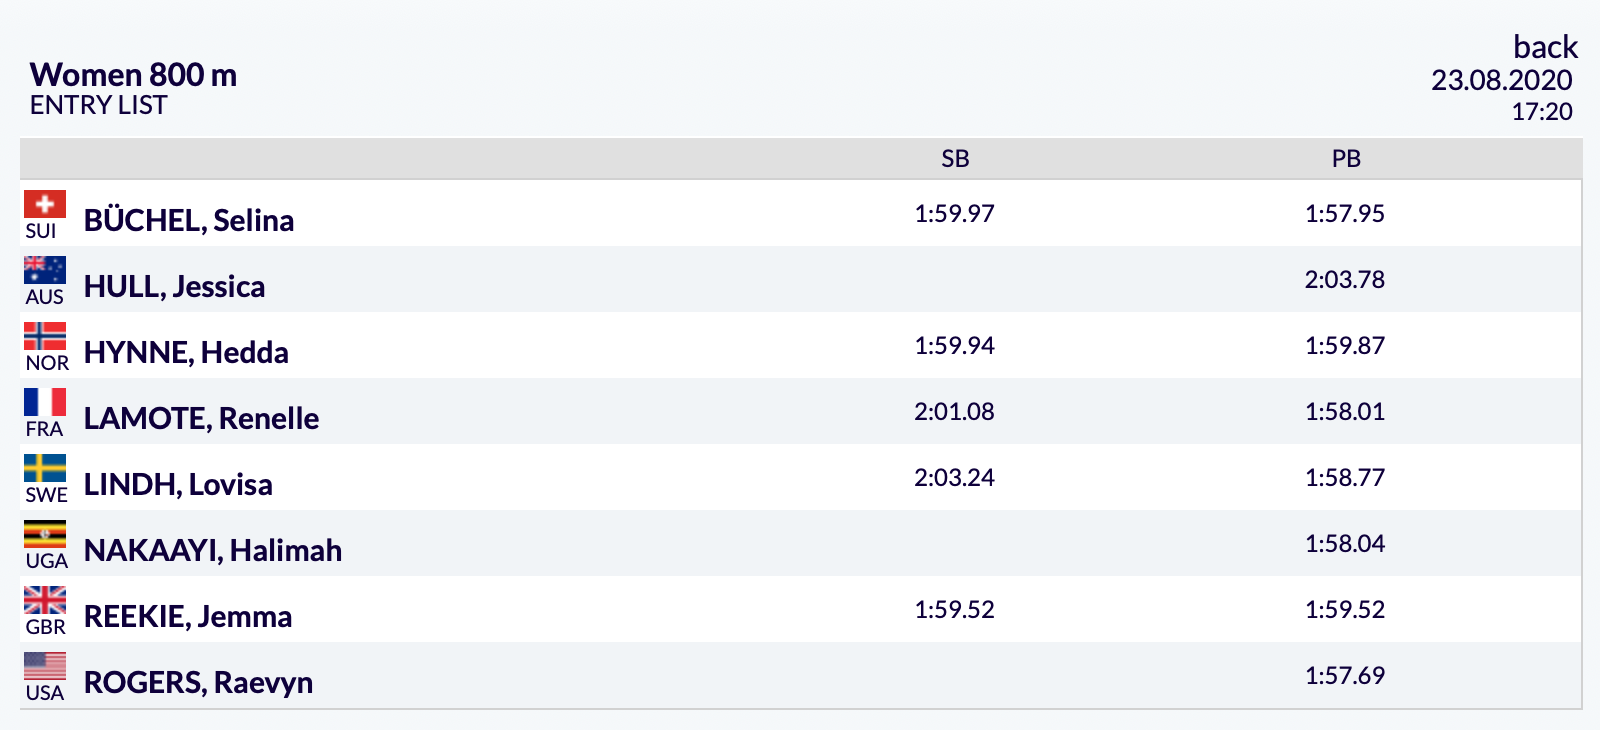The width and height of the screenshot is (1600, 730).
Task: Select HYNNE, Hedda entry
Action: click(x=186, y=352)
